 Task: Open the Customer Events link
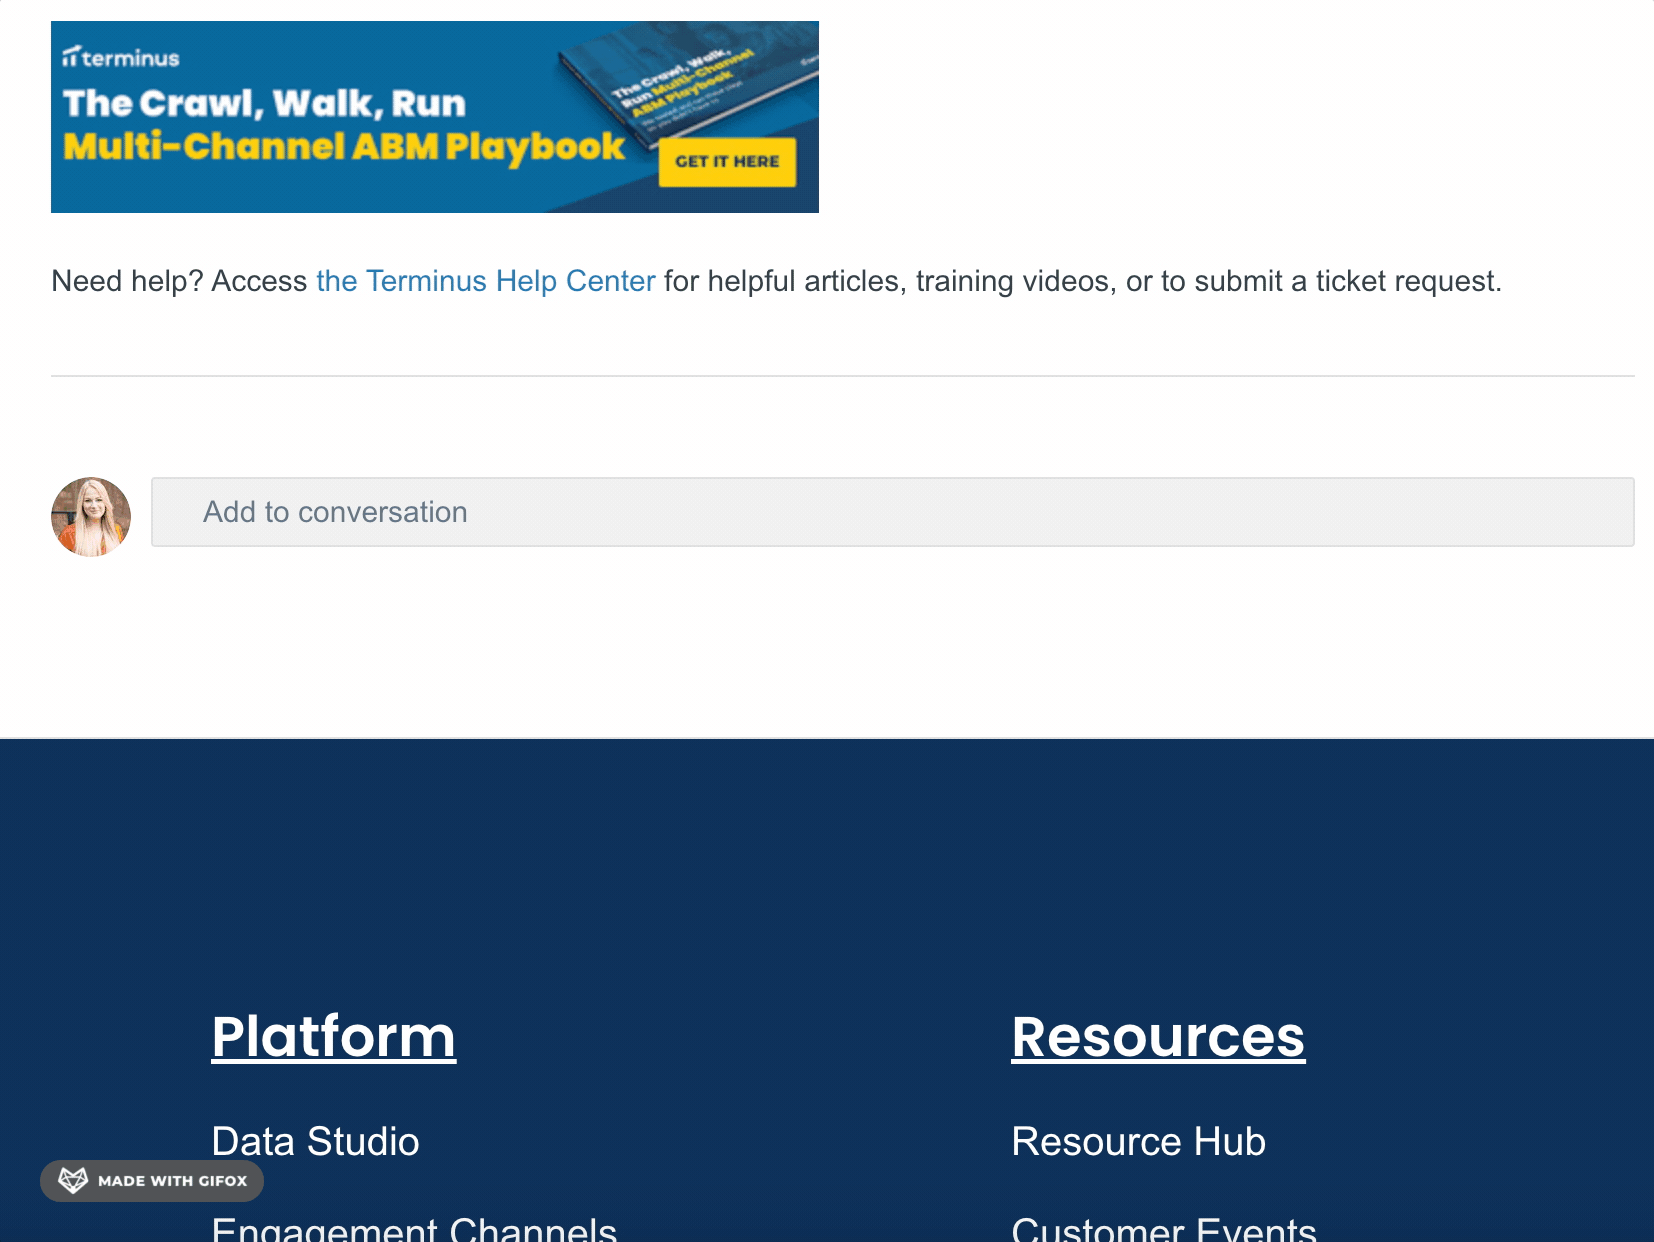tap(1164, 1228)
